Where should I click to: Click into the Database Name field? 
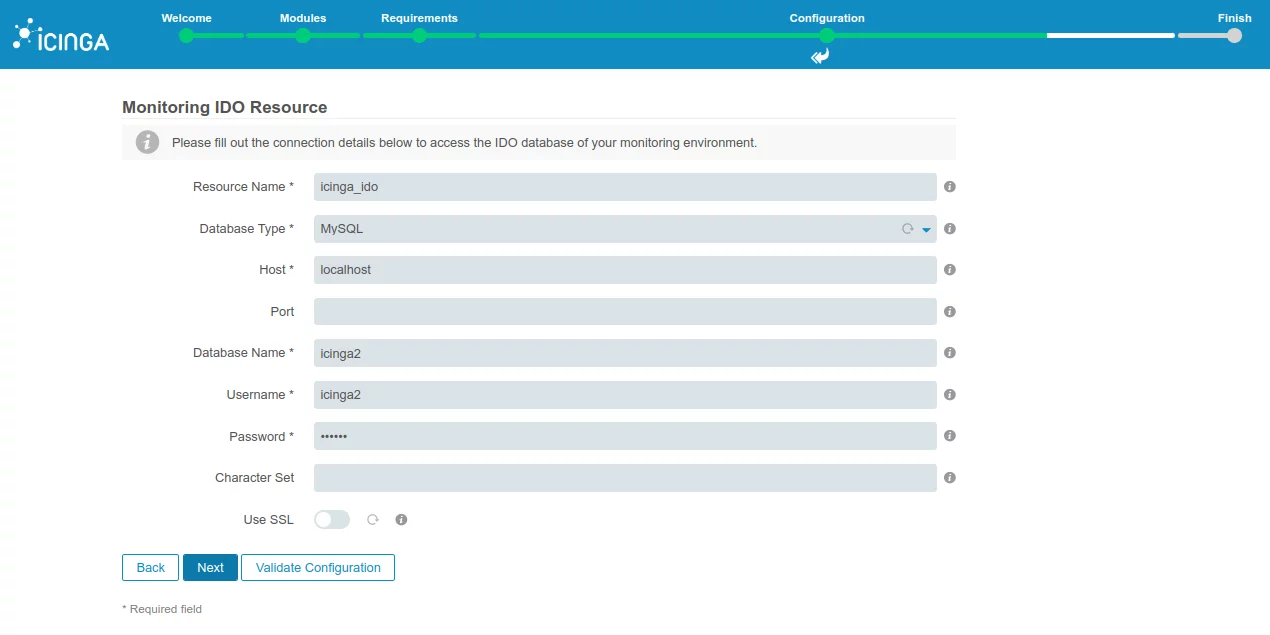click(x=625, y=353)
